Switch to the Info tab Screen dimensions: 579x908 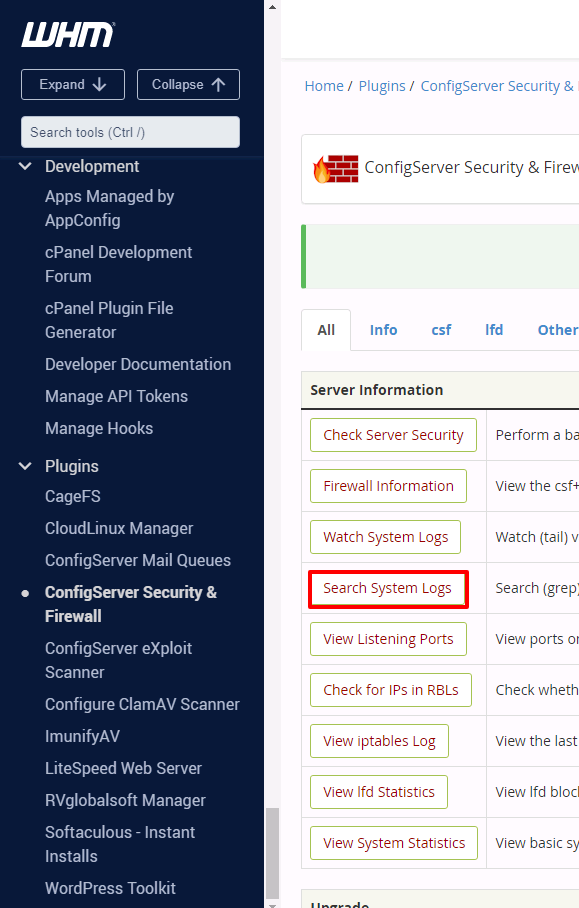pos(383,330)
